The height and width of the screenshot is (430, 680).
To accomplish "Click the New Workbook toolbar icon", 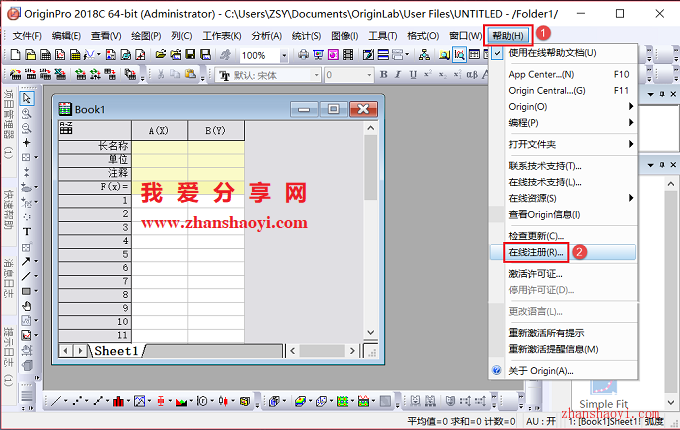I will click(x=46, y=55).
